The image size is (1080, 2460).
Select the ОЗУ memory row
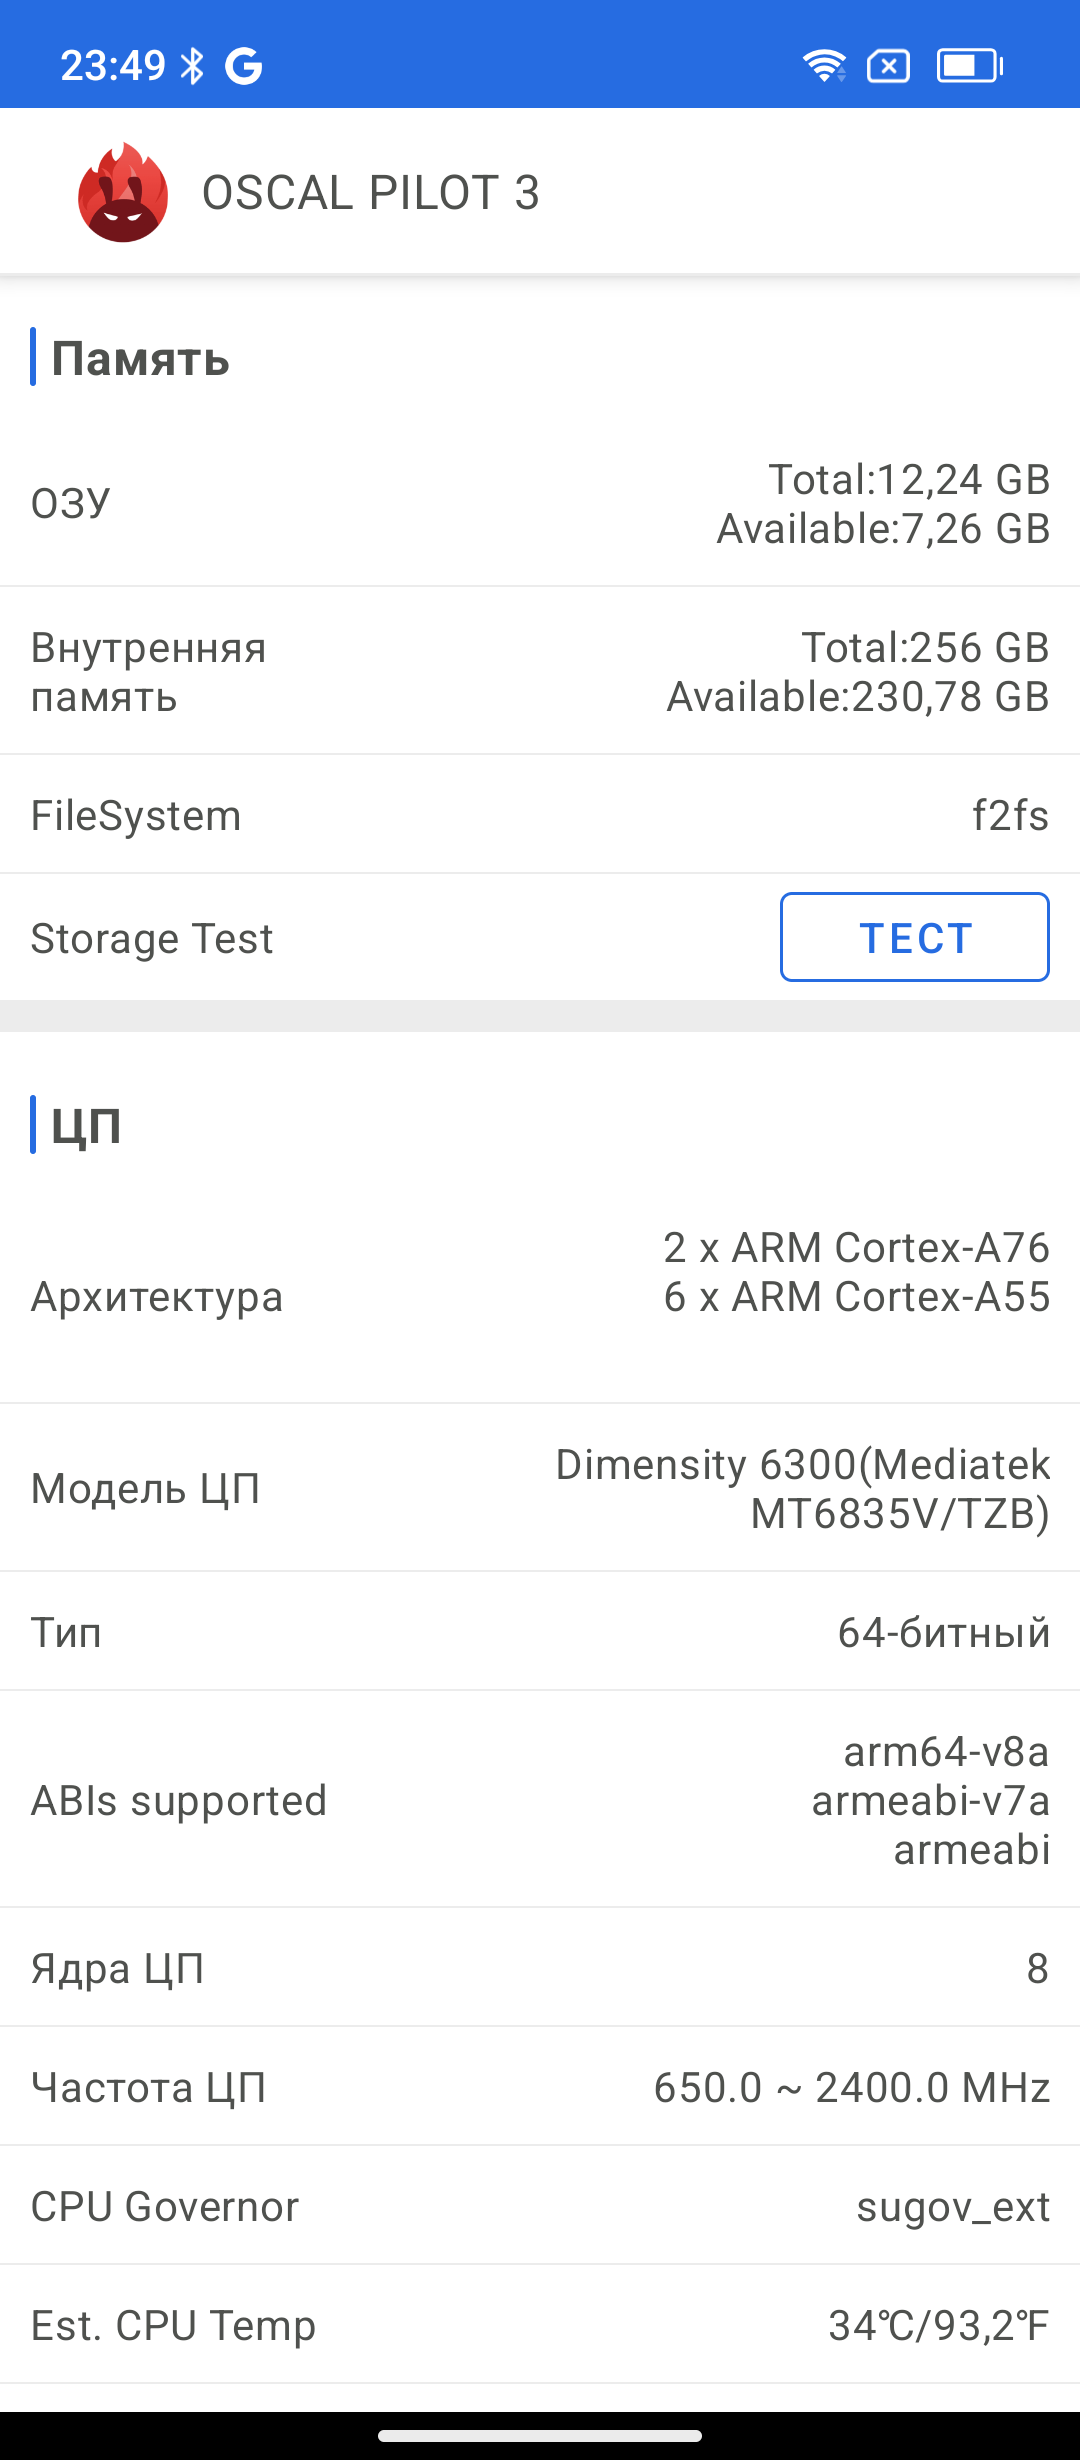(540, 504)
